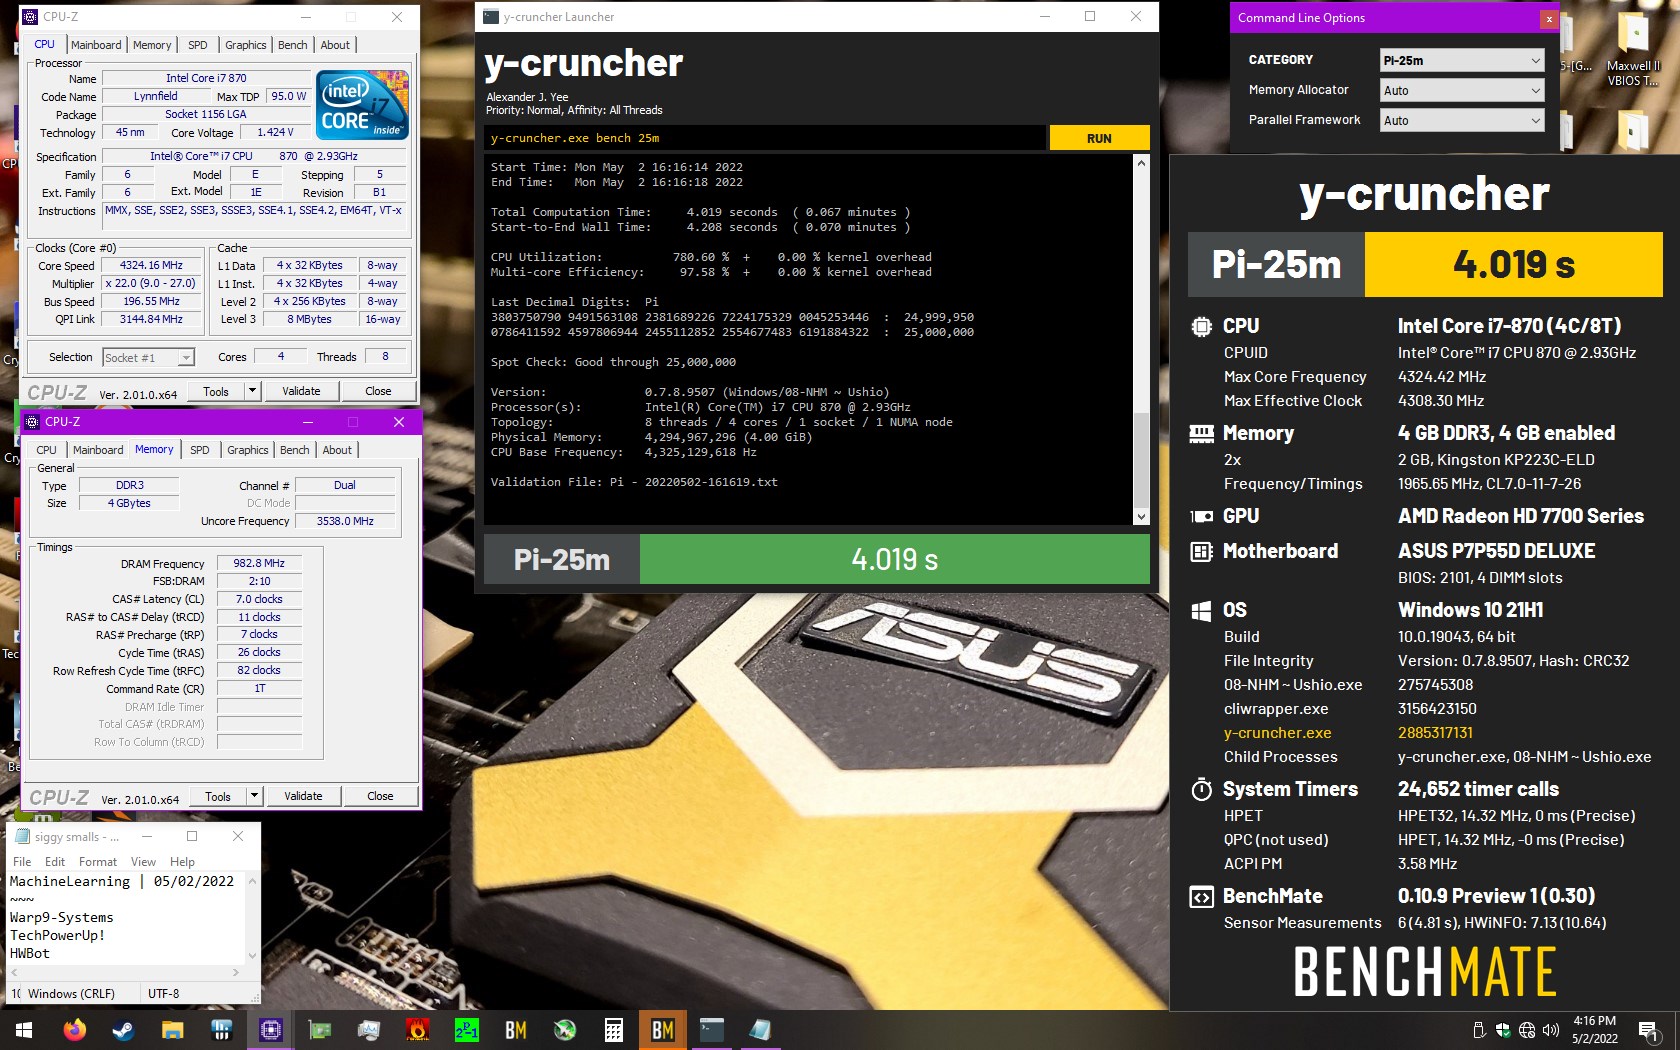Screen dimensions: 1680x1050
Task: Open the network globe tray icon
Action: [1527, 1030]
